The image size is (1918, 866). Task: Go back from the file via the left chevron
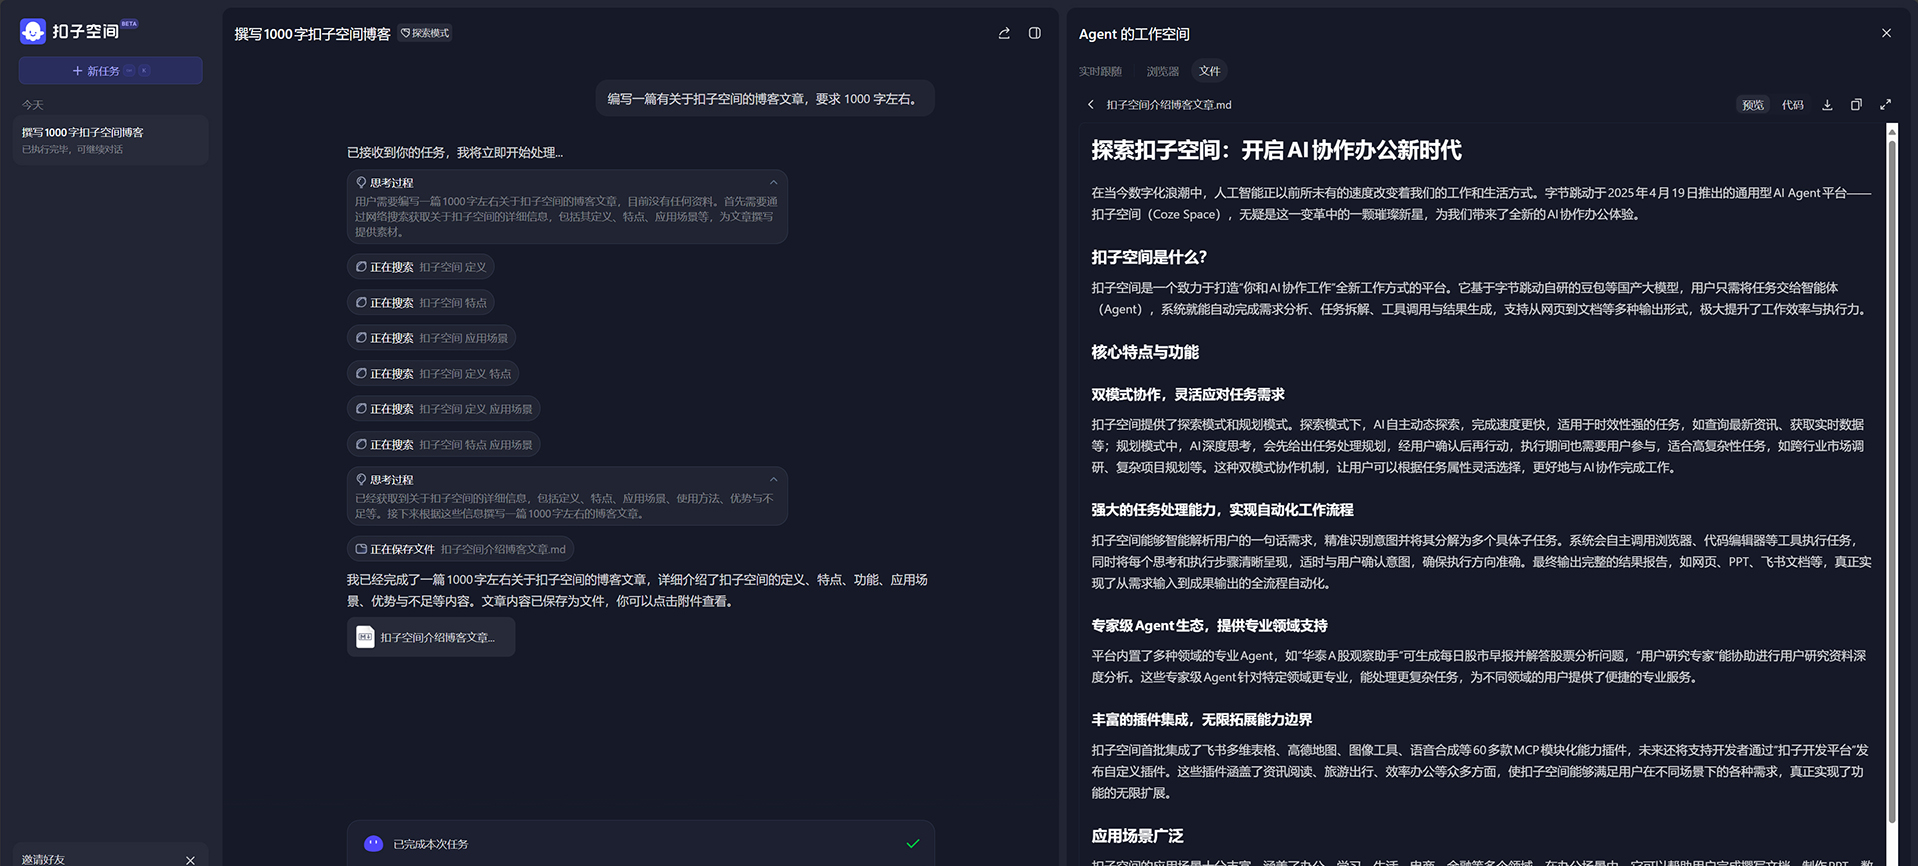tap(1091, 104)
